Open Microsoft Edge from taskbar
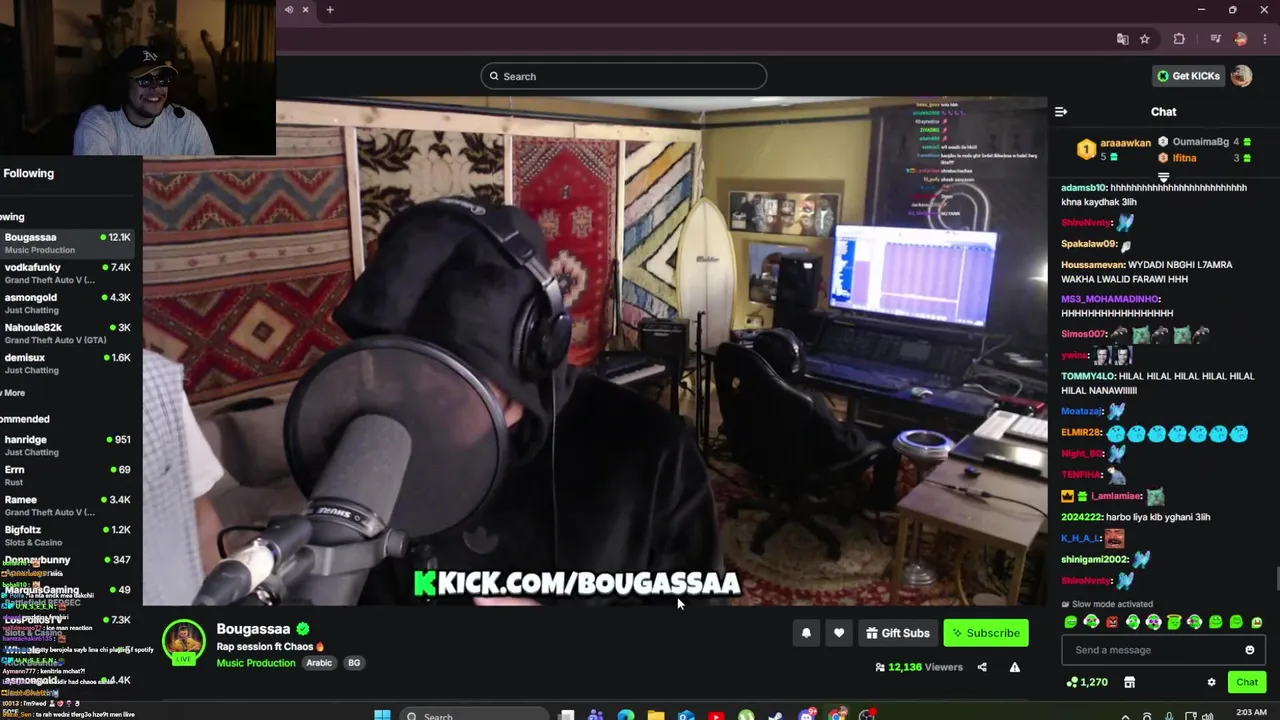1280x720 pixels. click(x=626, y=714)
